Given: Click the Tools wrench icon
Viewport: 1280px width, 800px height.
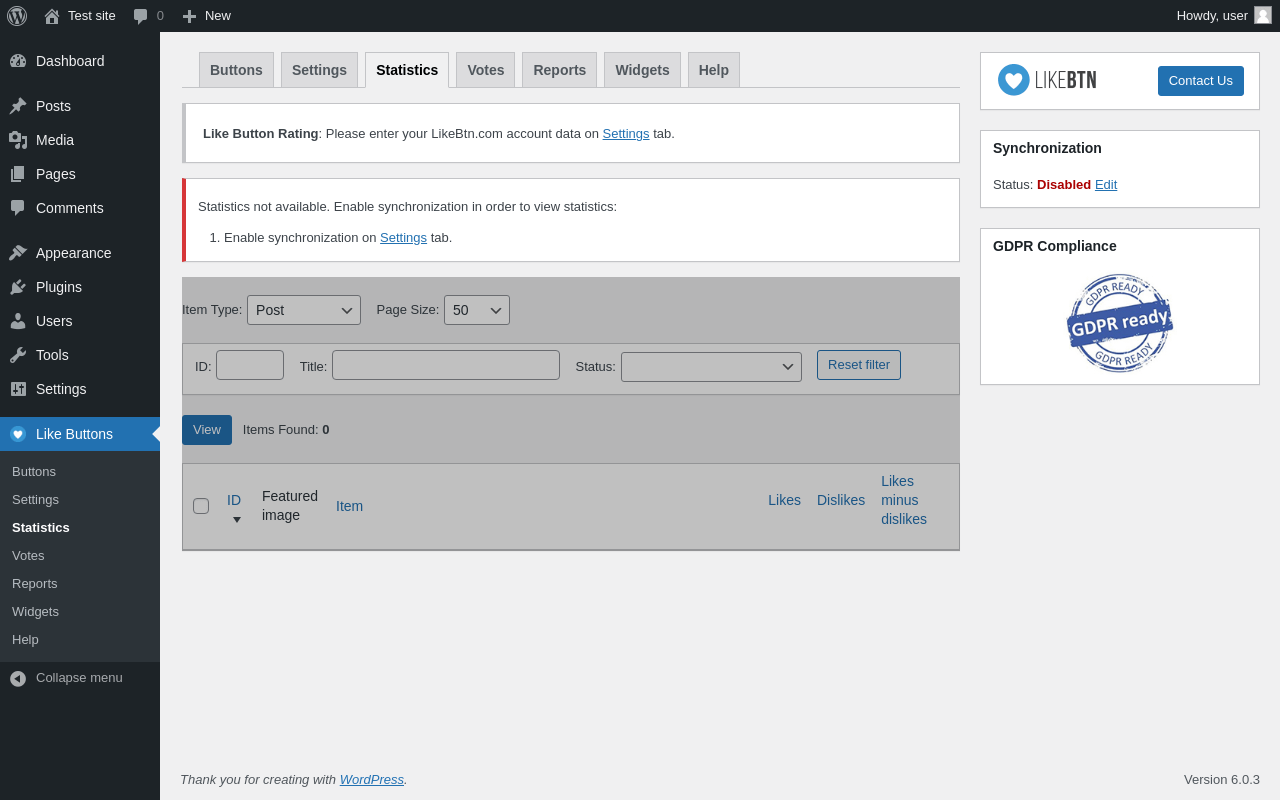Looking at the screenshot, I should pyautogui.click(x=18, y=355).
